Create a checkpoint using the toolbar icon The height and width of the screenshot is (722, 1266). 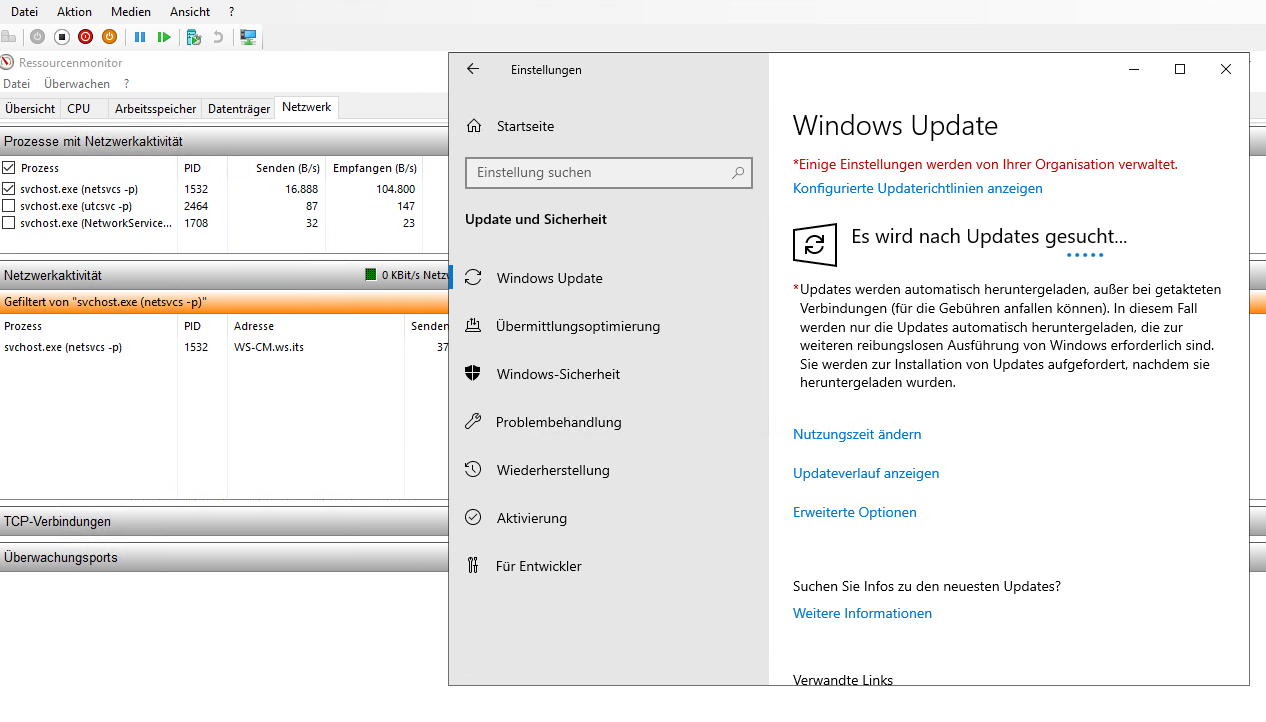point(194,37)
